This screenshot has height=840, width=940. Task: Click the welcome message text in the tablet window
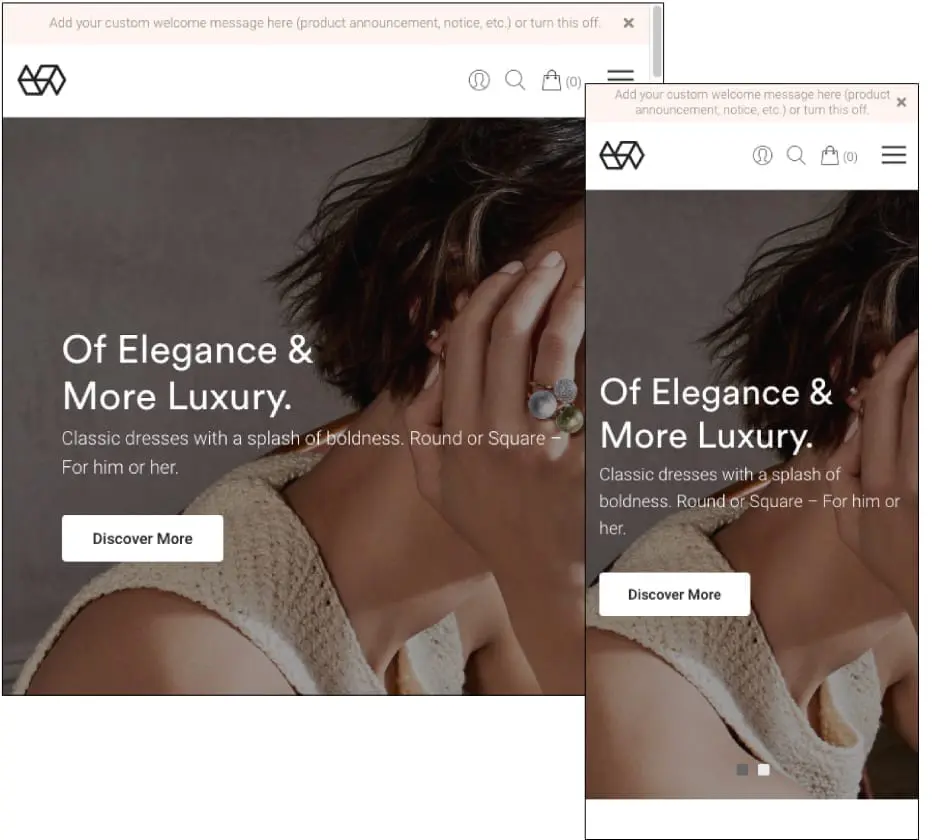324,23
